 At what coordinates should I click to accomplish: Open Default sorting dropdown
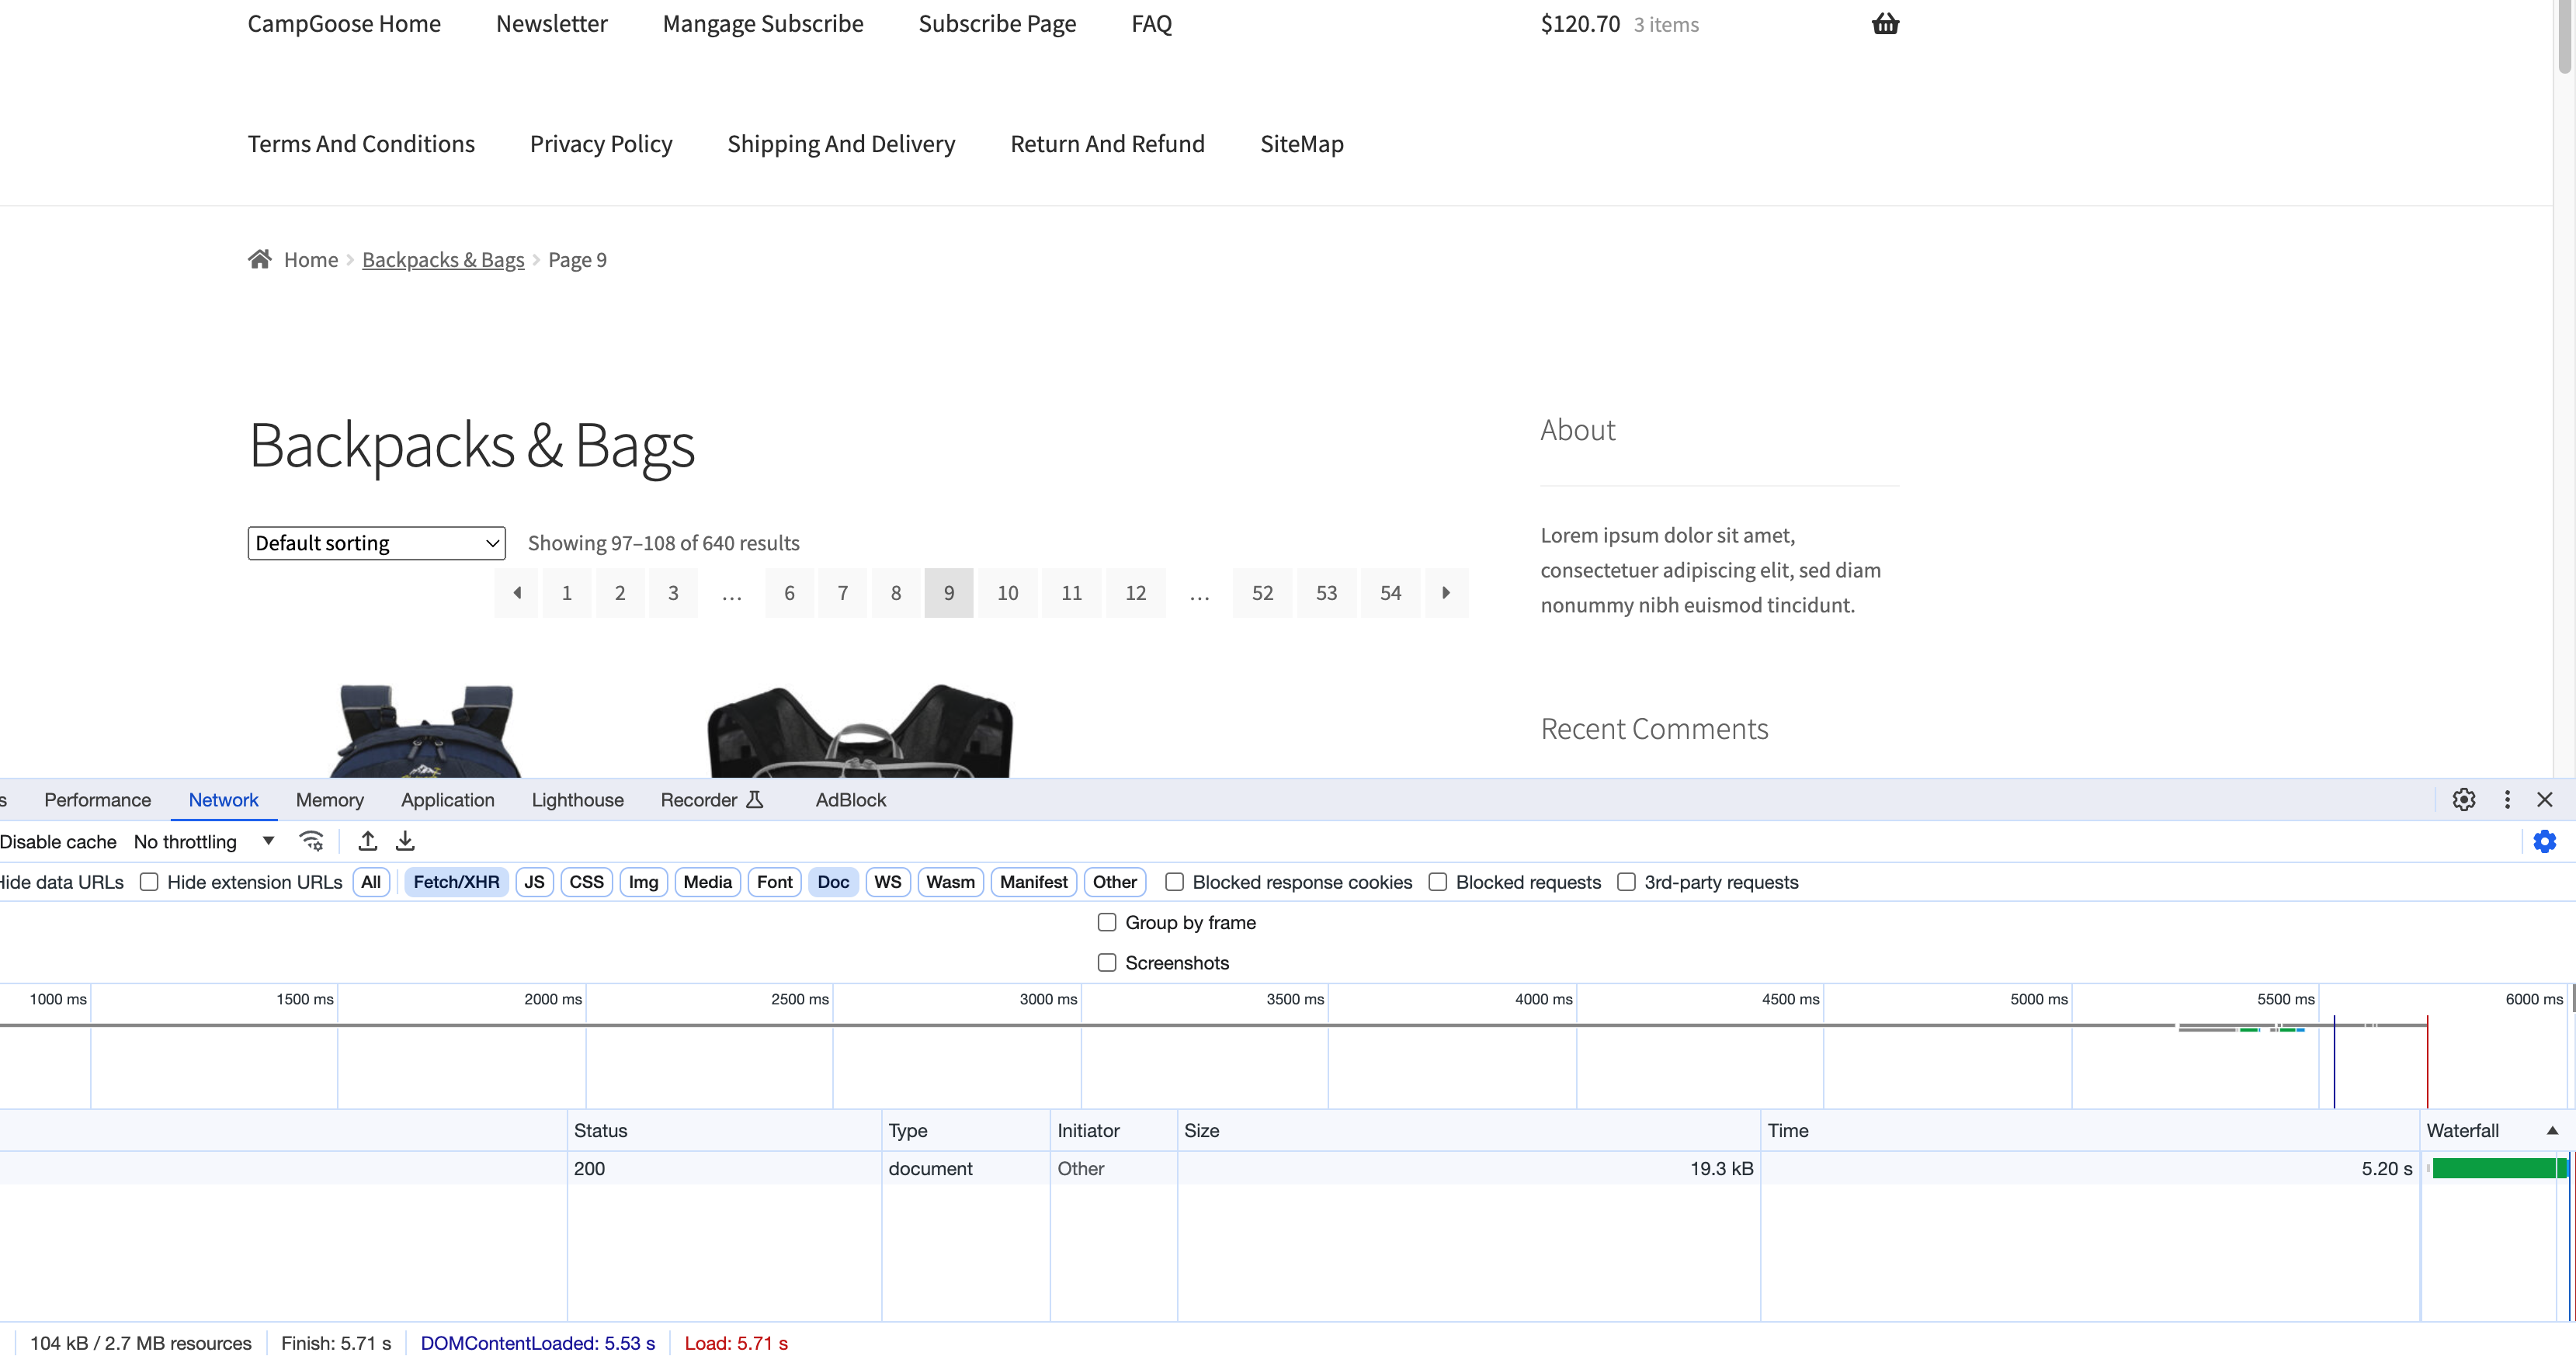376,543
